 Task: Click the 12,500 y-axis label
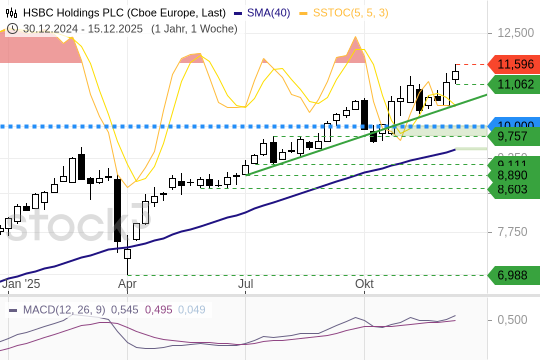pos(516,33)
